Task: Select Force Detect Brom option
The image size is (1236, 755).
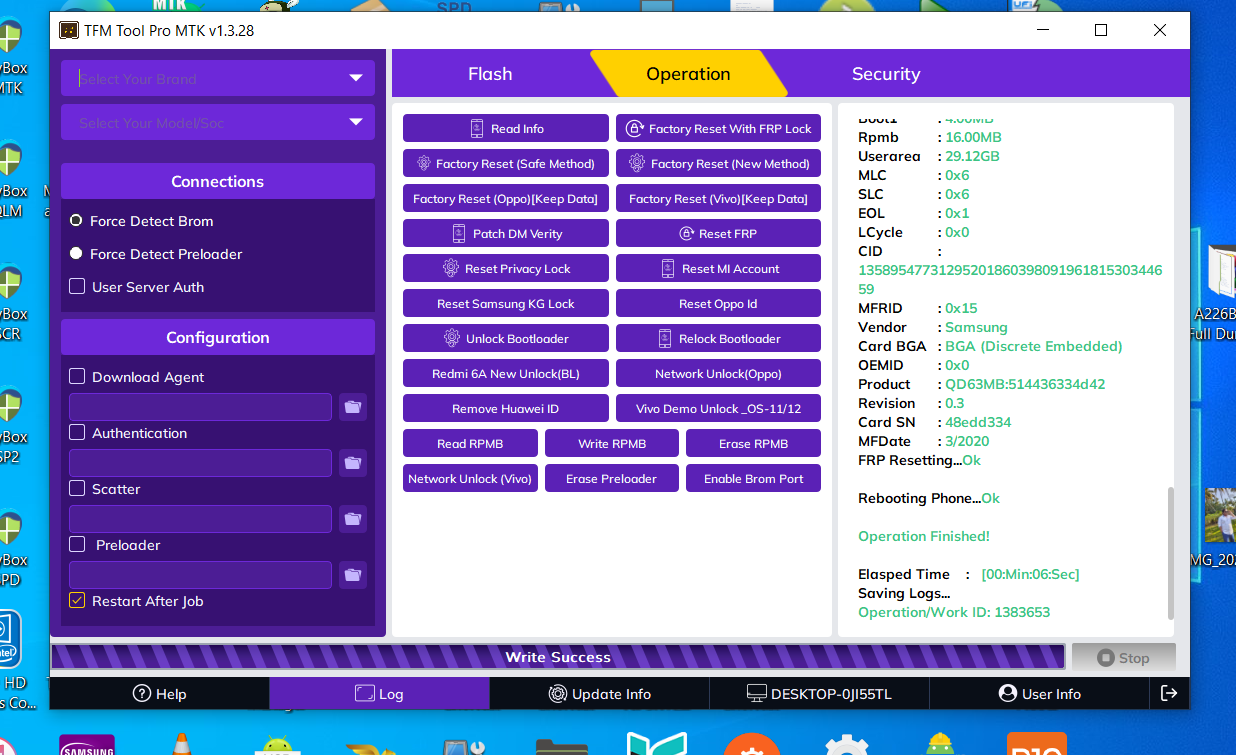Action: pyautogui.click(x=76, y=220)
